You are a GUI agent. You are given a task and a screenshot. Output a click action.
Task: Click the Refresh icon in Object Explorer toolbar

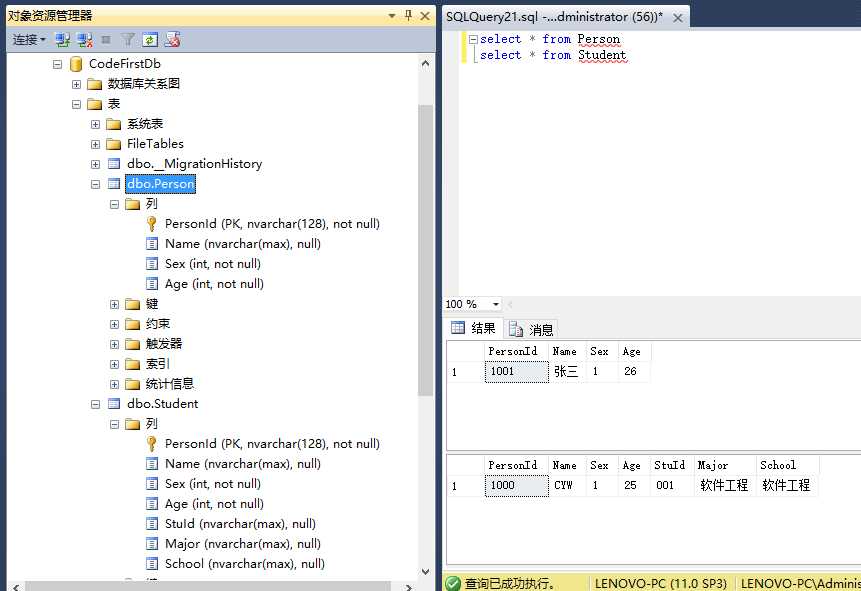coord(150,40)
